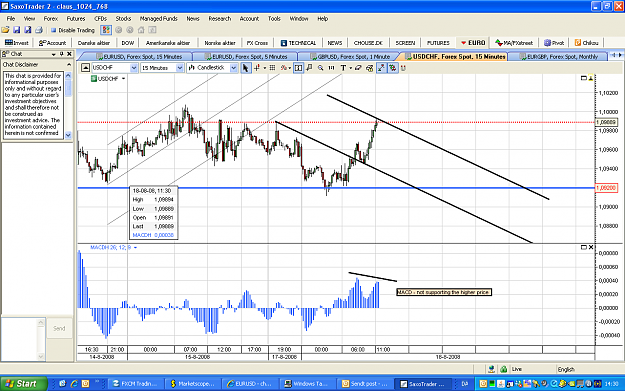Switch to EURUSD 15 Minutes chart tab
Screen dimensions: 625x391
point(139,57)
